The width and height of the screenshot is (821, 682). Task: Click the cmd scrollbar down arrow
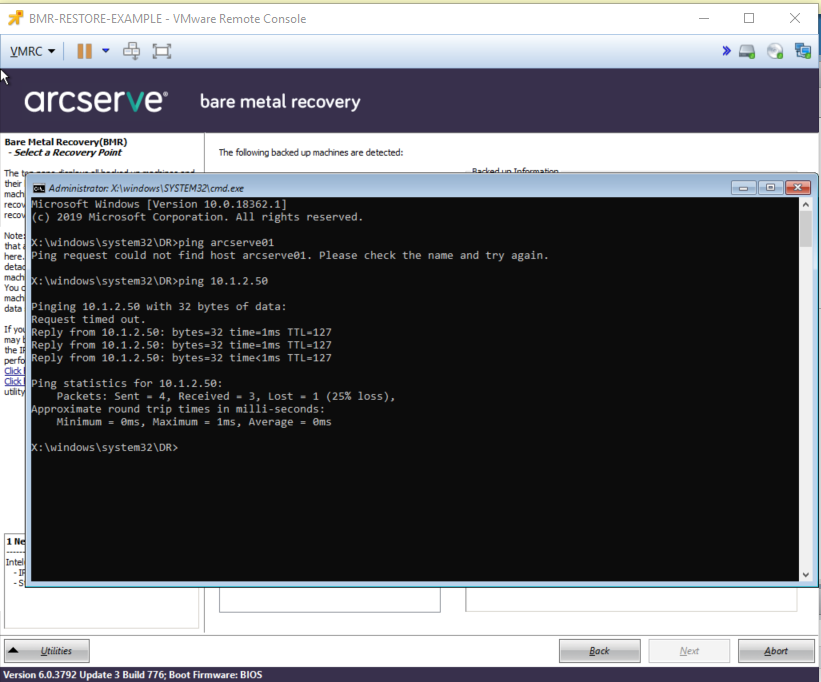coord(806,575)
